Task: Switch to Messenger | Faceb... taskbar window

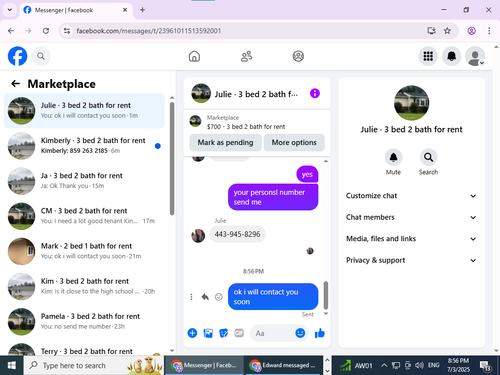Action: tap(205, 365)
